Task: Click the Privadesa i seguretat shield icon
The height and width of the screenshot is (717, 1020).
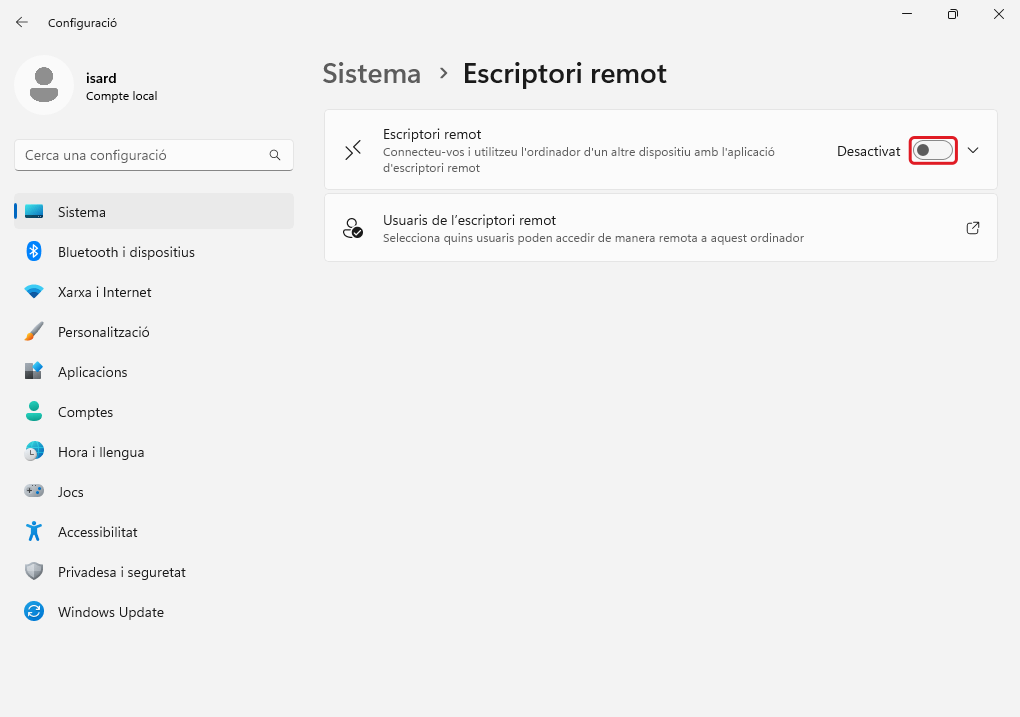Action: tap(34, 572)
